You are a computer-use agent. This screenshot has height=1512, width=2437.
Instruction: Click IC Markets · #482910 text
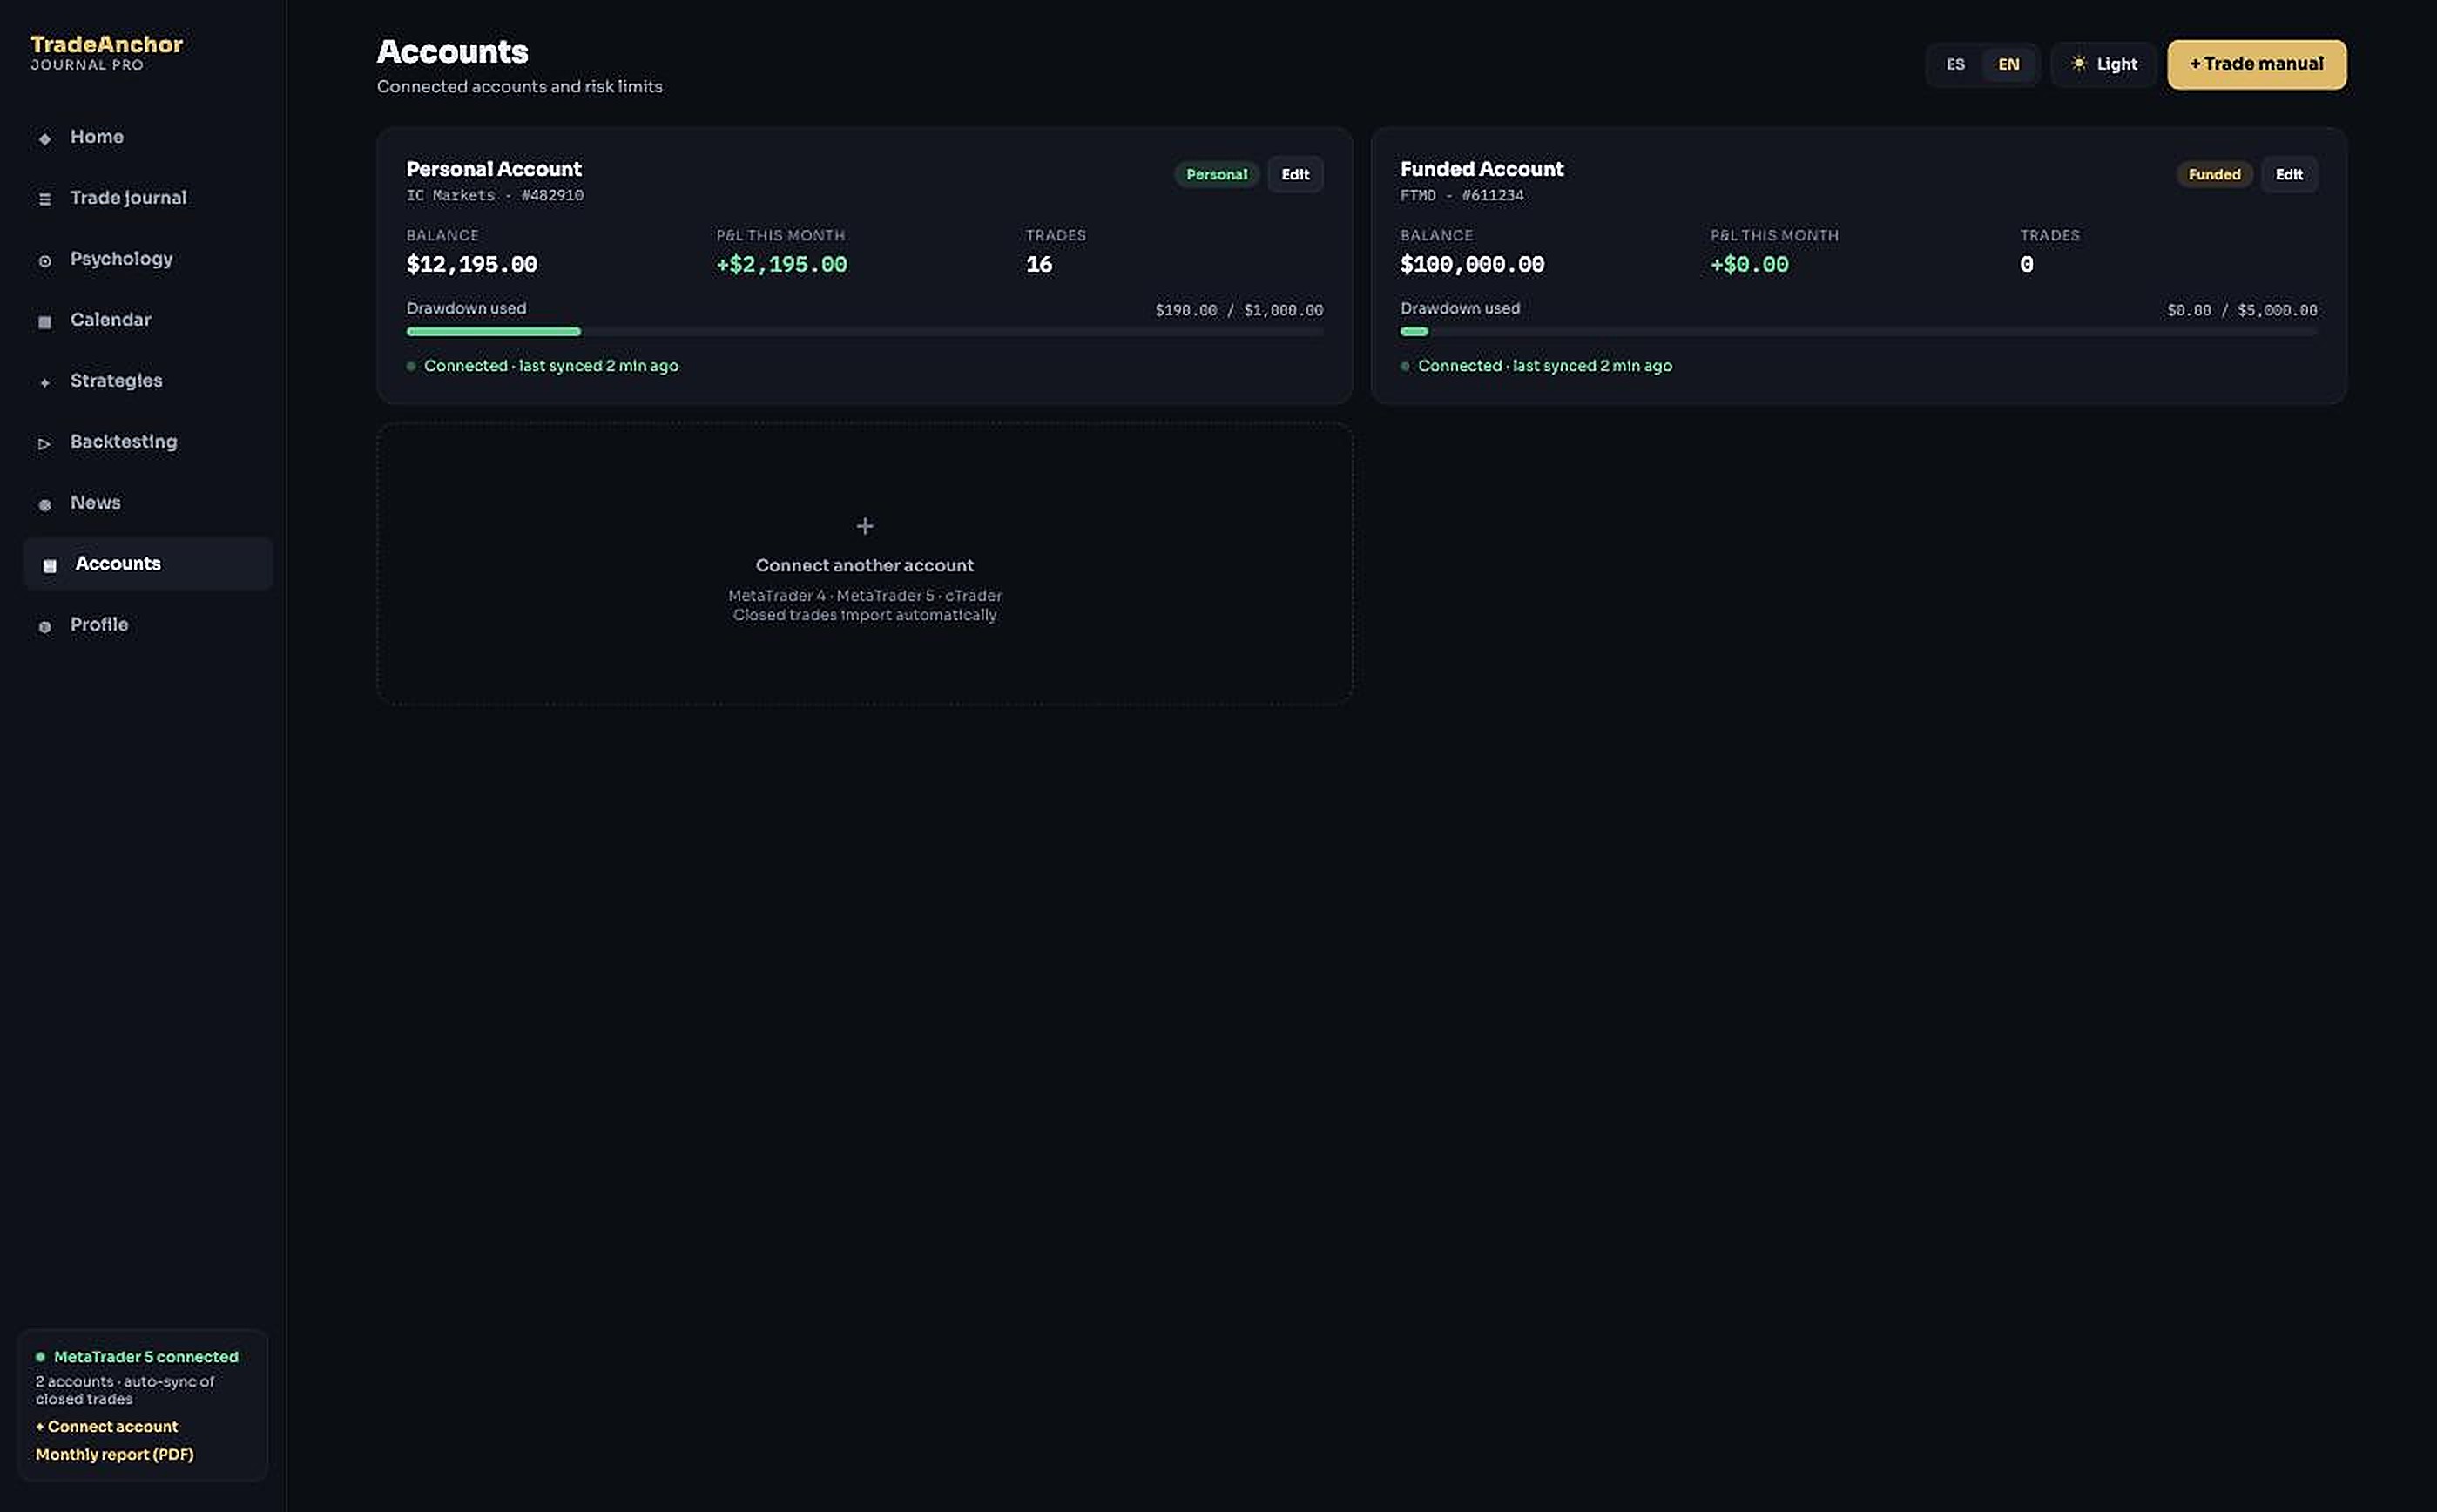click(494, 195)
